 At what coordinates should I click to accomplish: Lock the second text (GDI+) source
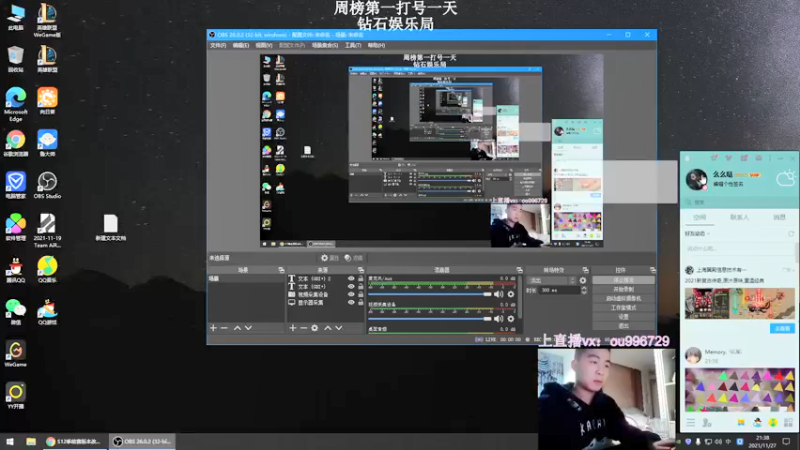click(x=361, y=287)
